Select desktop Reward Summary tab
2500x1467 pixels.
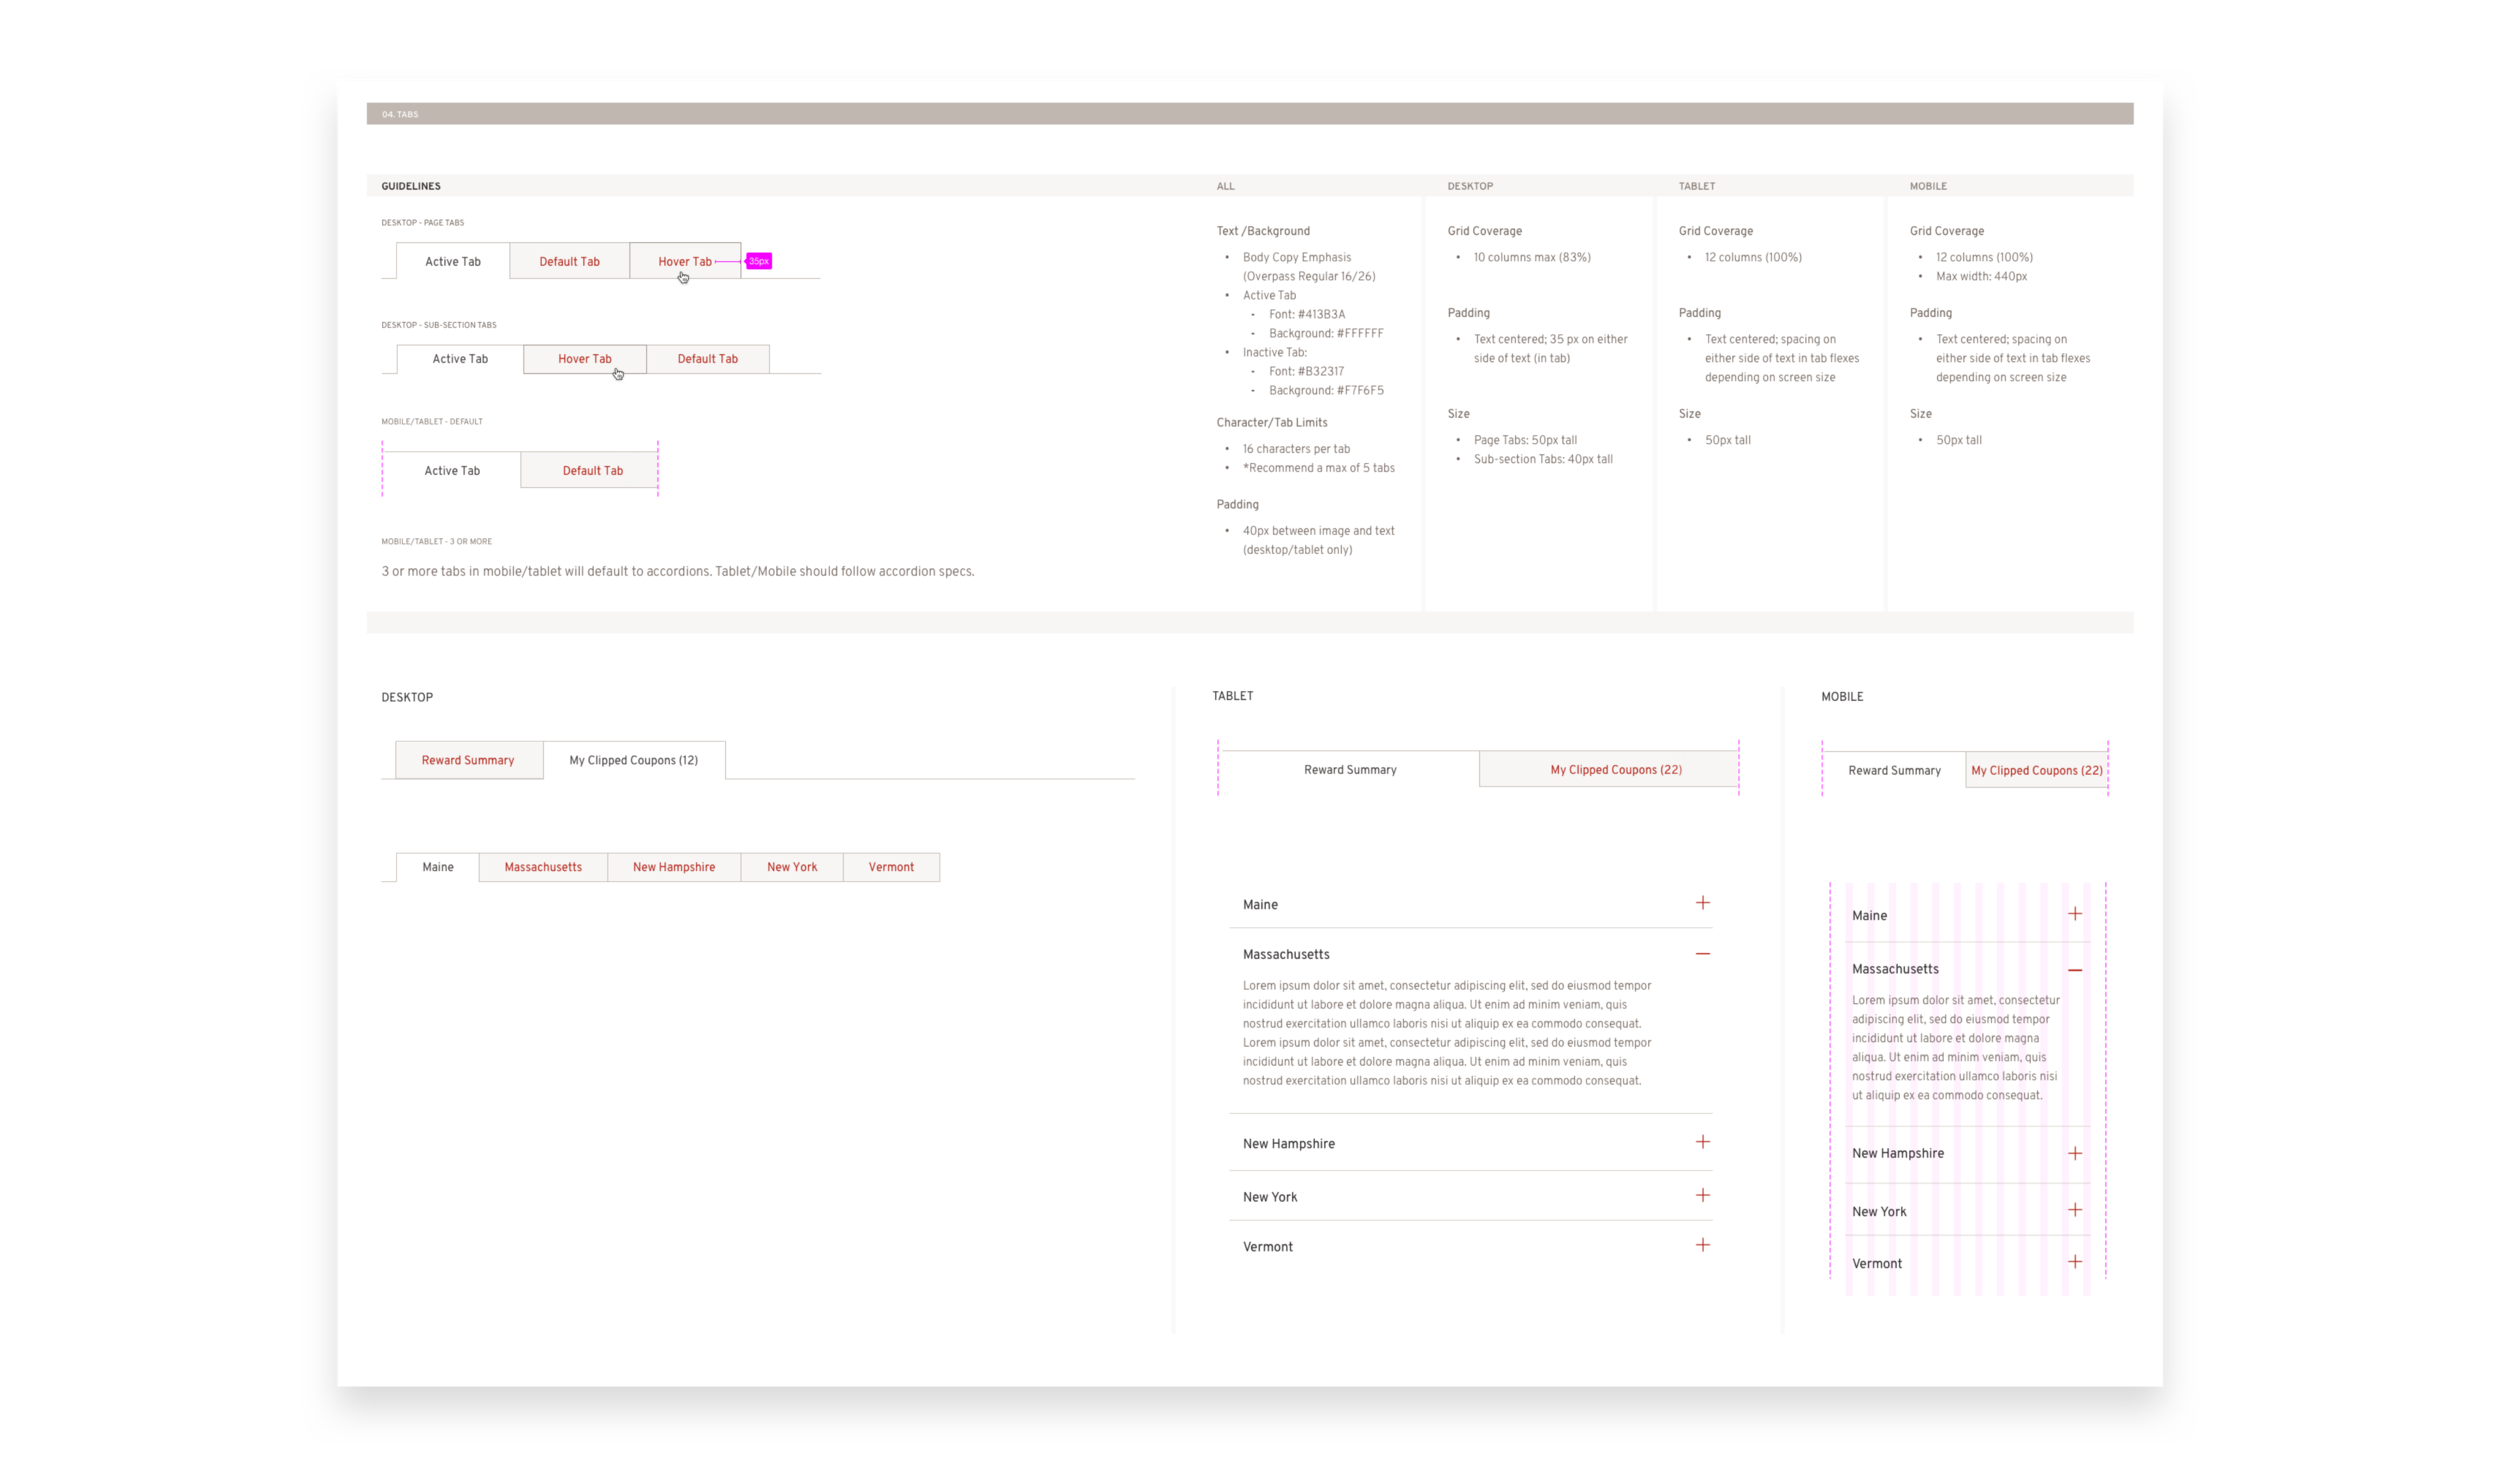pos(468,760)
